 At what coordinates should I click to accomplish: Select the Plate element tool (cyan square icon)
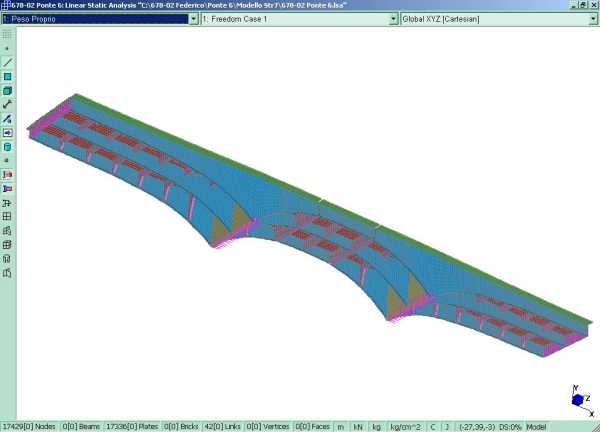click(7, 76)
